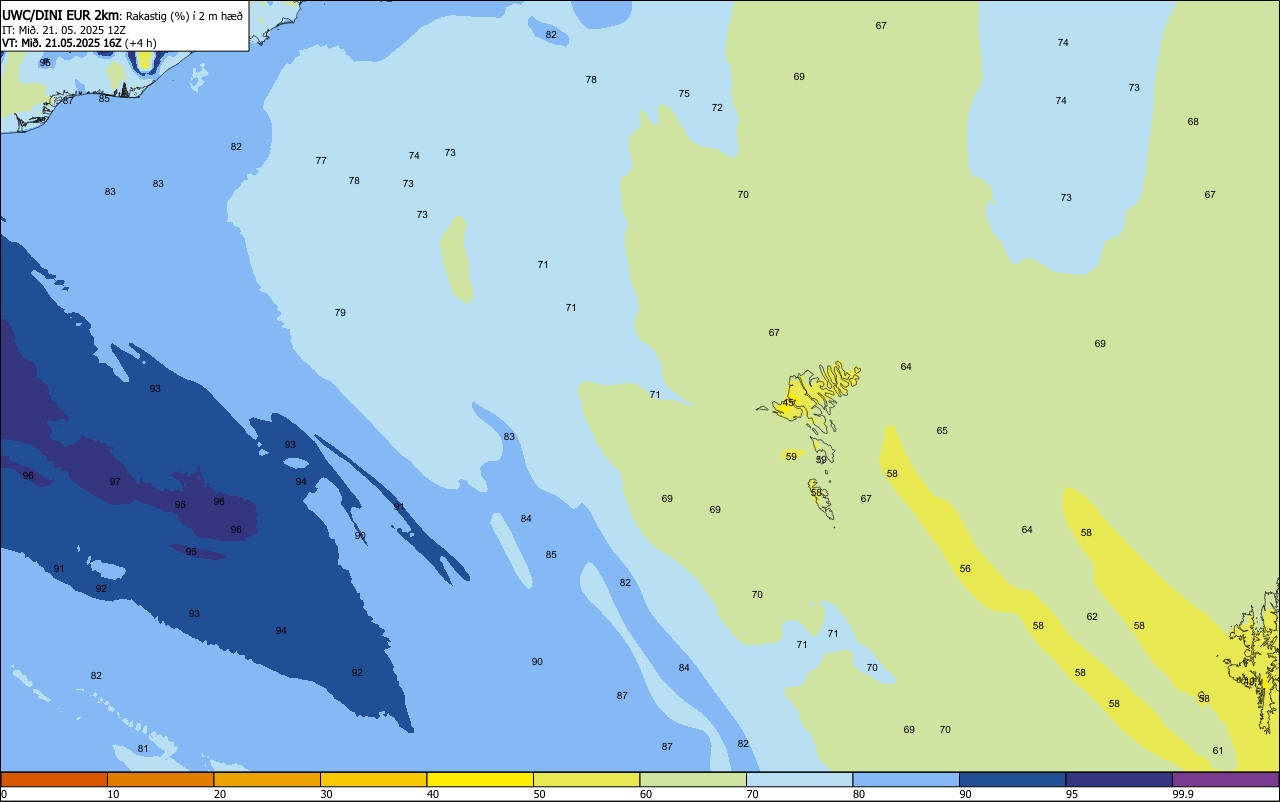The width and height of the screenshot is (1280, 802).
Task: Pick the purple legend swatch above 99.9
Action: (x=1225, y=779)
